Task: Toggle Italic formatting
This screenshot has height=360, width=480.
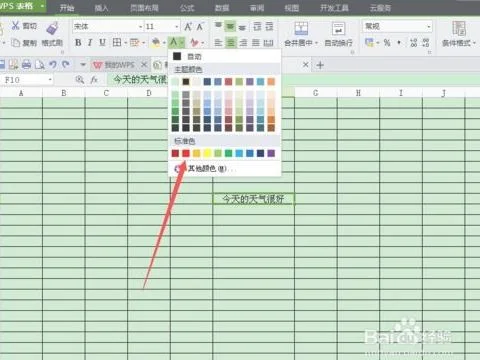Action: click(90, 42)
